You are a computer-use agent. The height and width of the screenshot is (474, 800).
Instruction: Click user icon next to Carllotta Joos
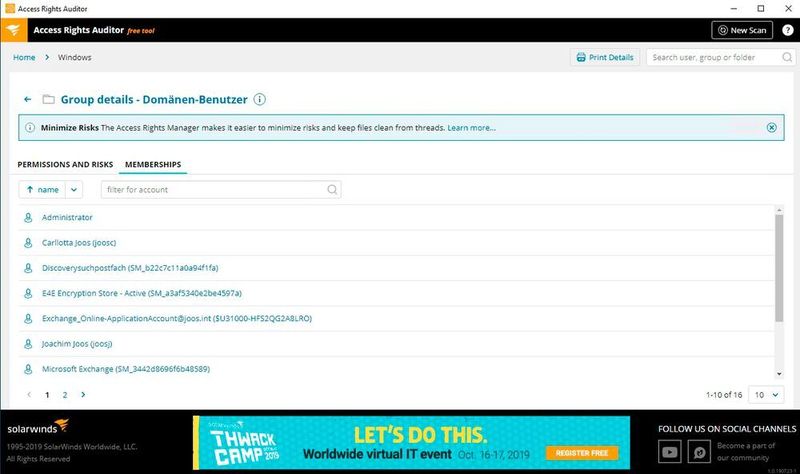pos(28,242)
